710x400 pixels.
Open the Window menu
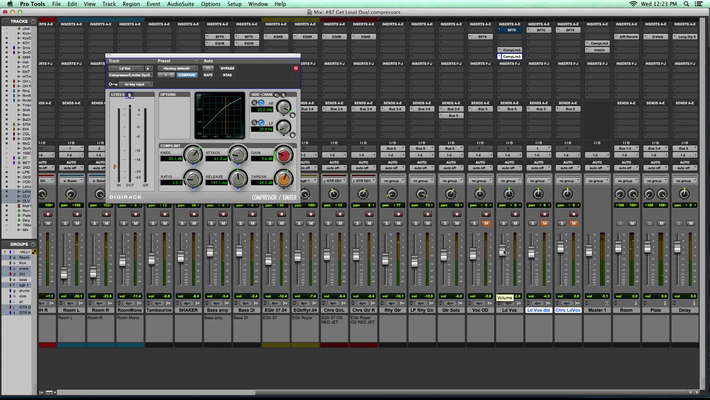click(258, 4)
